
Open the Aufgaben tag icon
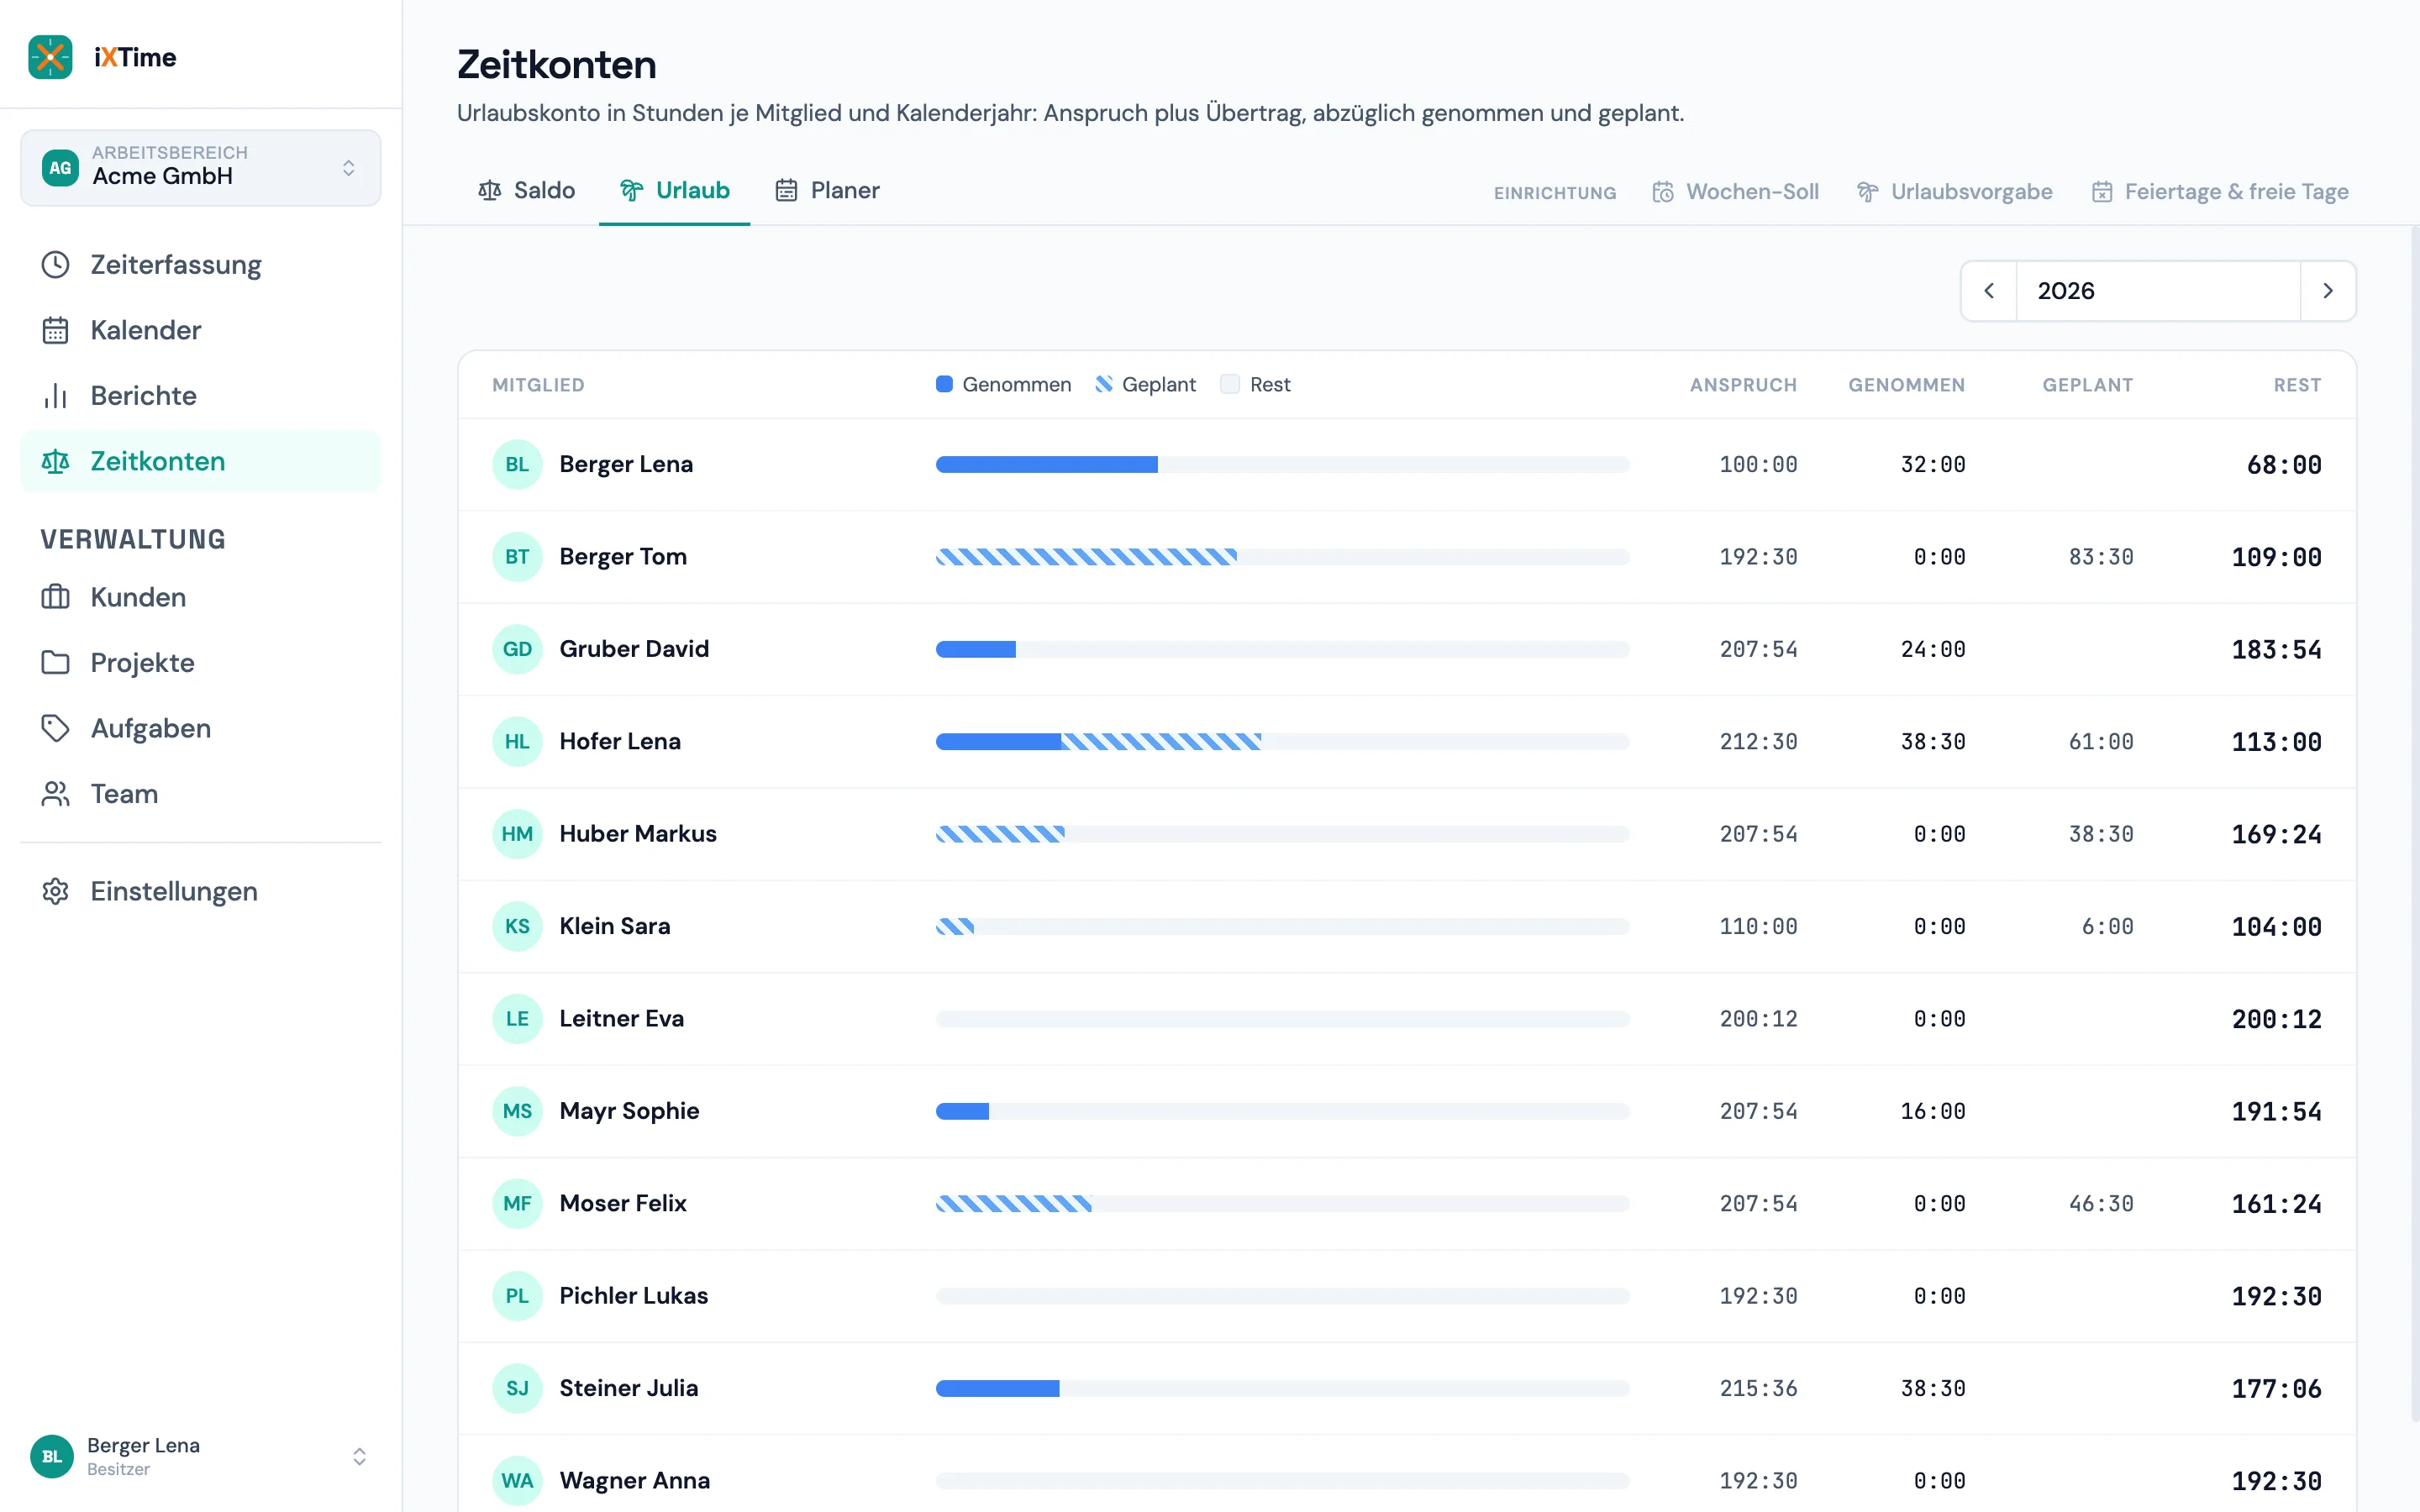[x=55, y=728]
